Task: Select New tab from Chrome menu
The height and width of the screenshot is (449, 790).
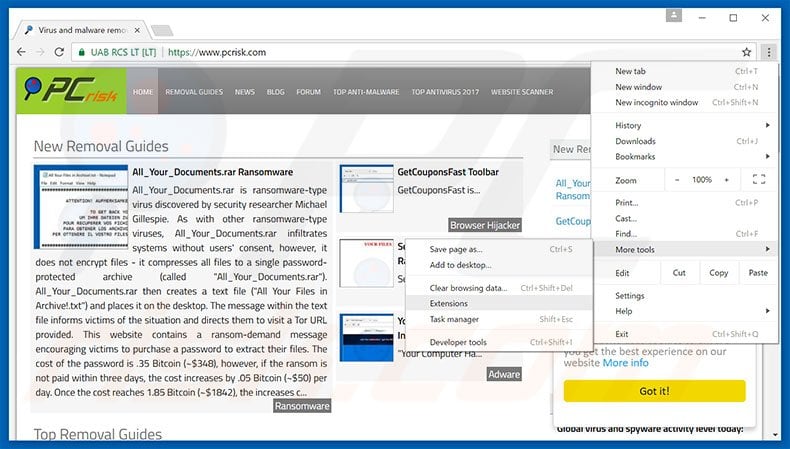Action: tap(686, 71)
